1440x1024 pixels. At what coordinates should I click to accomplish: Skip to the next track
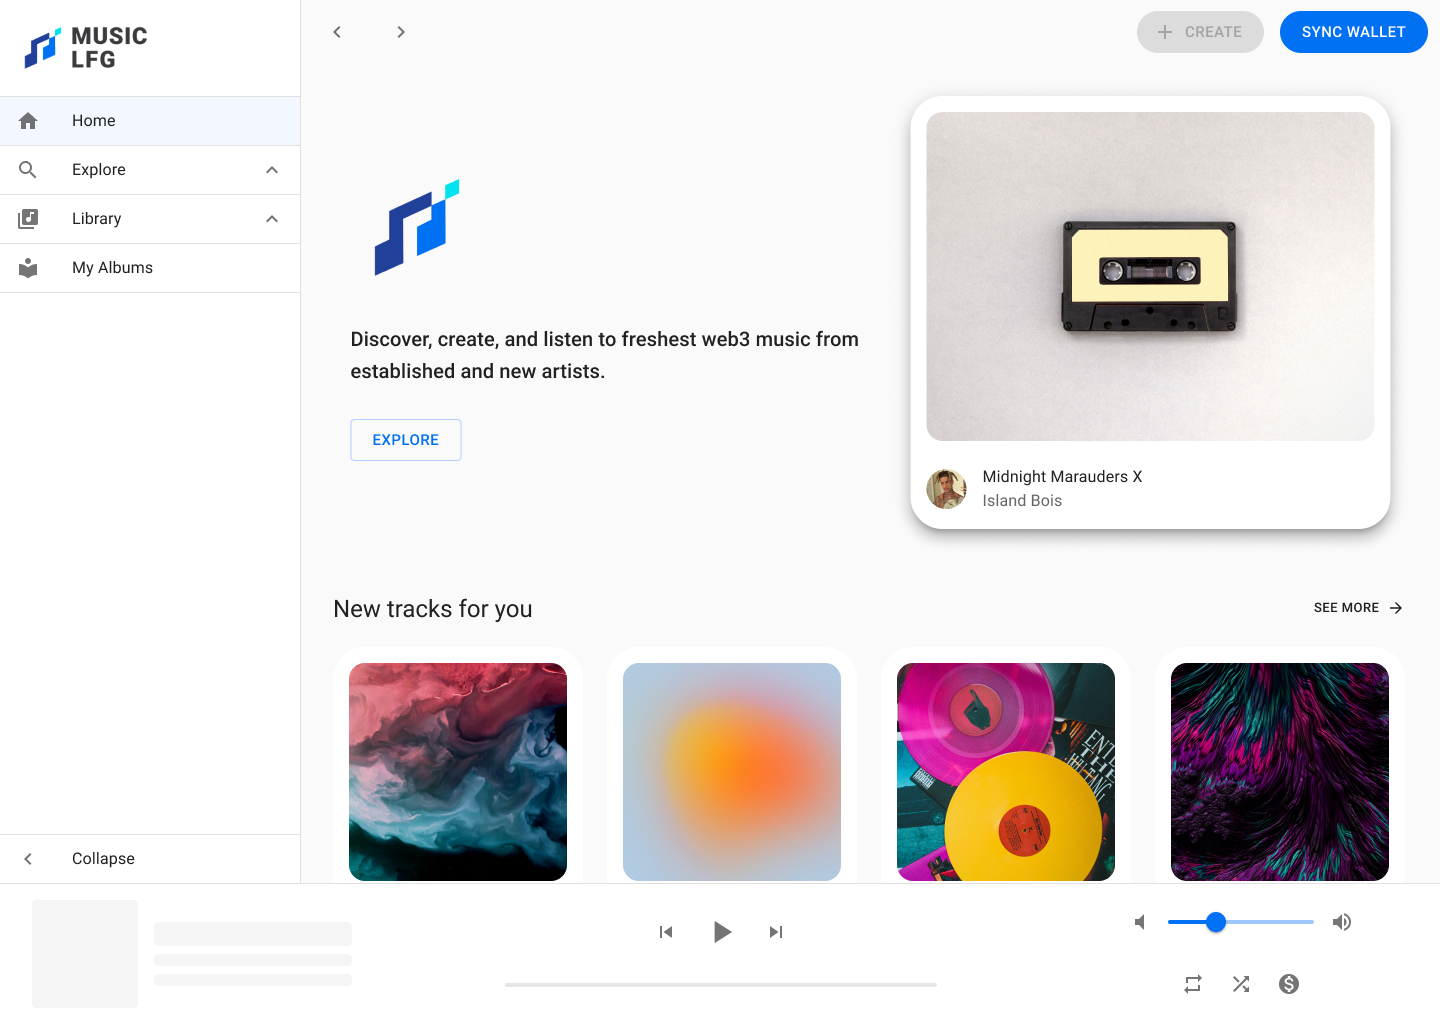(x=776, y=932)
